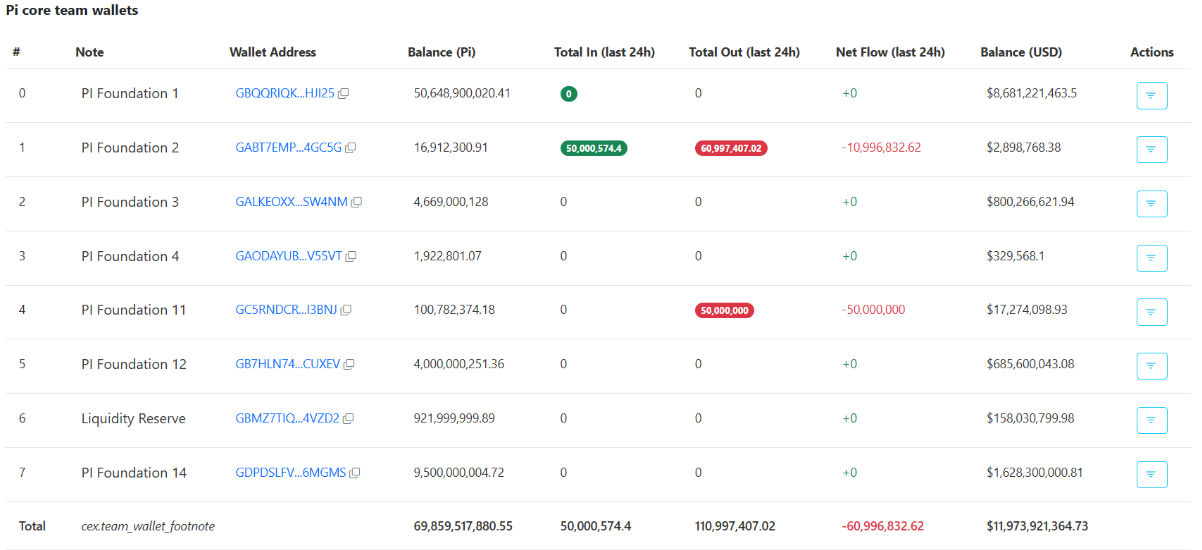Click the Net Flow (last 24h) column header
The height and width of the screenshot is (550, 1202).
click(890, 52)
